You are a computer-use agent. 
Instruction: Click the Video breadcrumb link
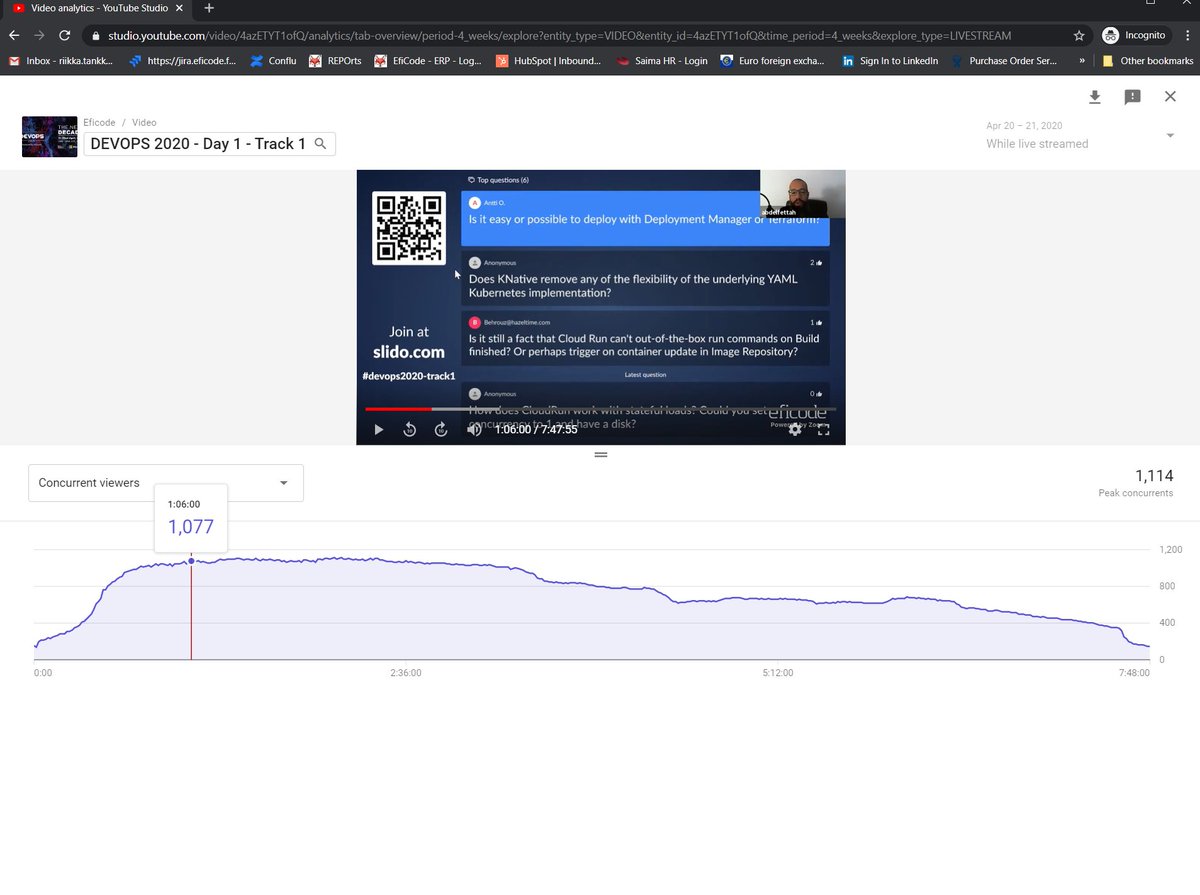[144, 123]
